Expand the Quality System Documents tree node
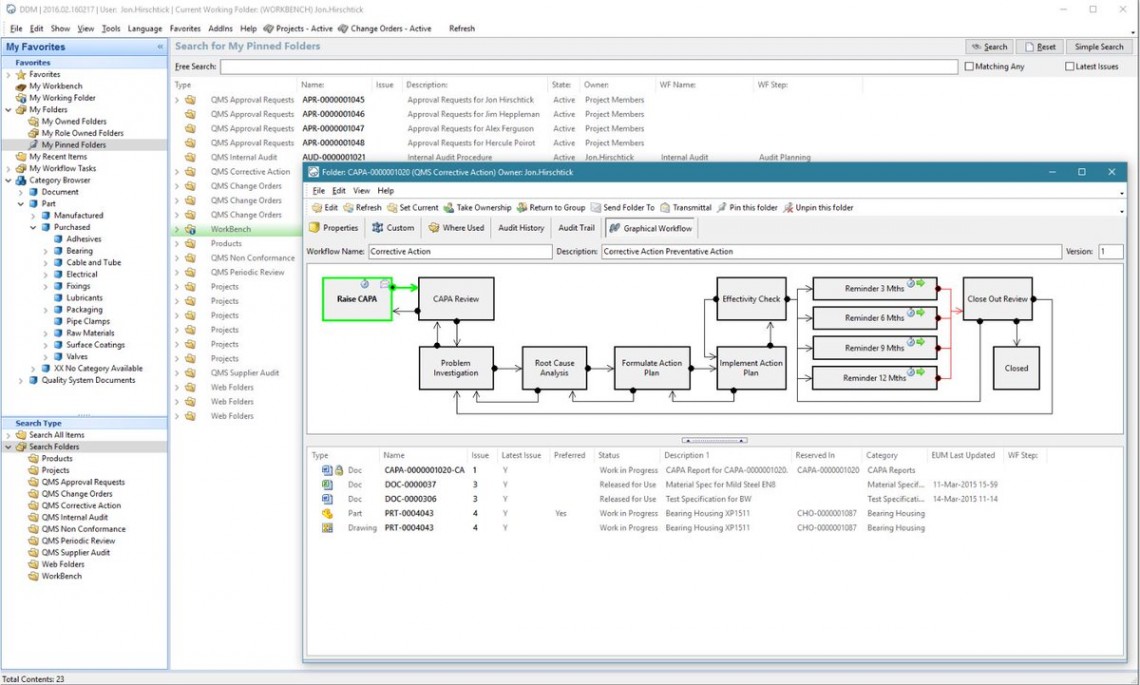 coord(21,380)
